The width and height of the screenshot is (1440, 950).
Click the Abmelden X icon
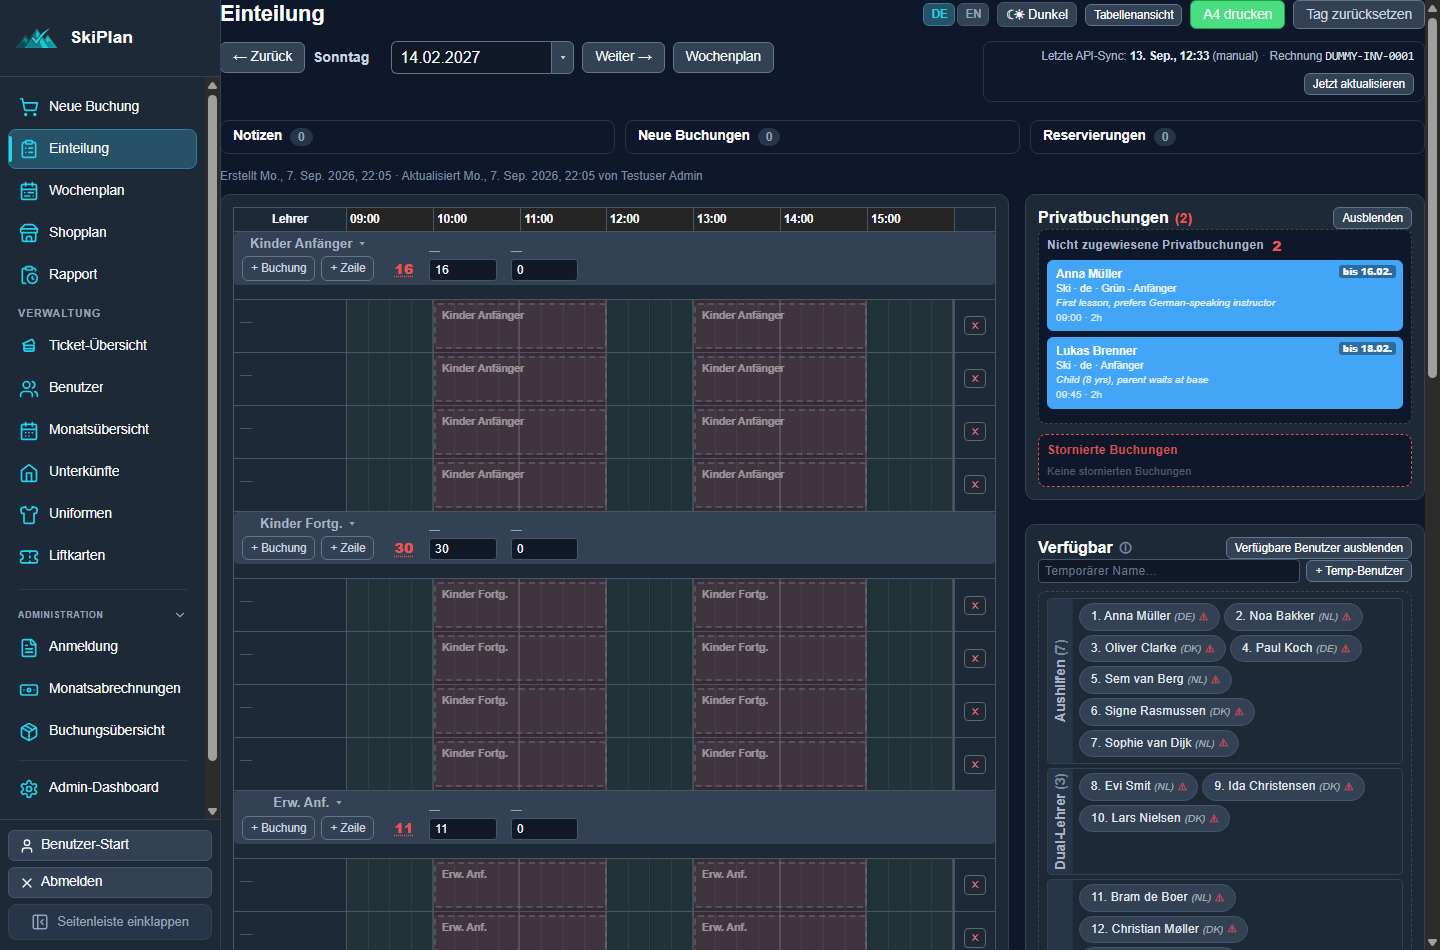[x=27, y=882]
